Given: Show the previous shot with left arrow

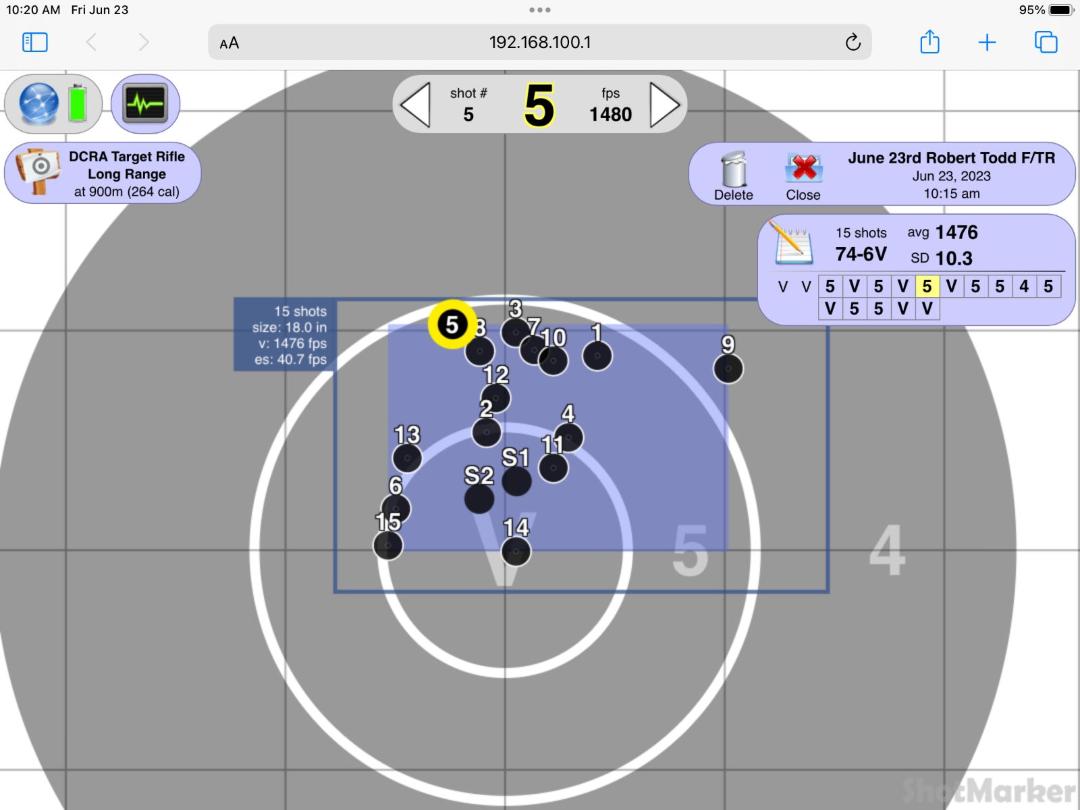Looking at the screenshot, I should [415, 105].
